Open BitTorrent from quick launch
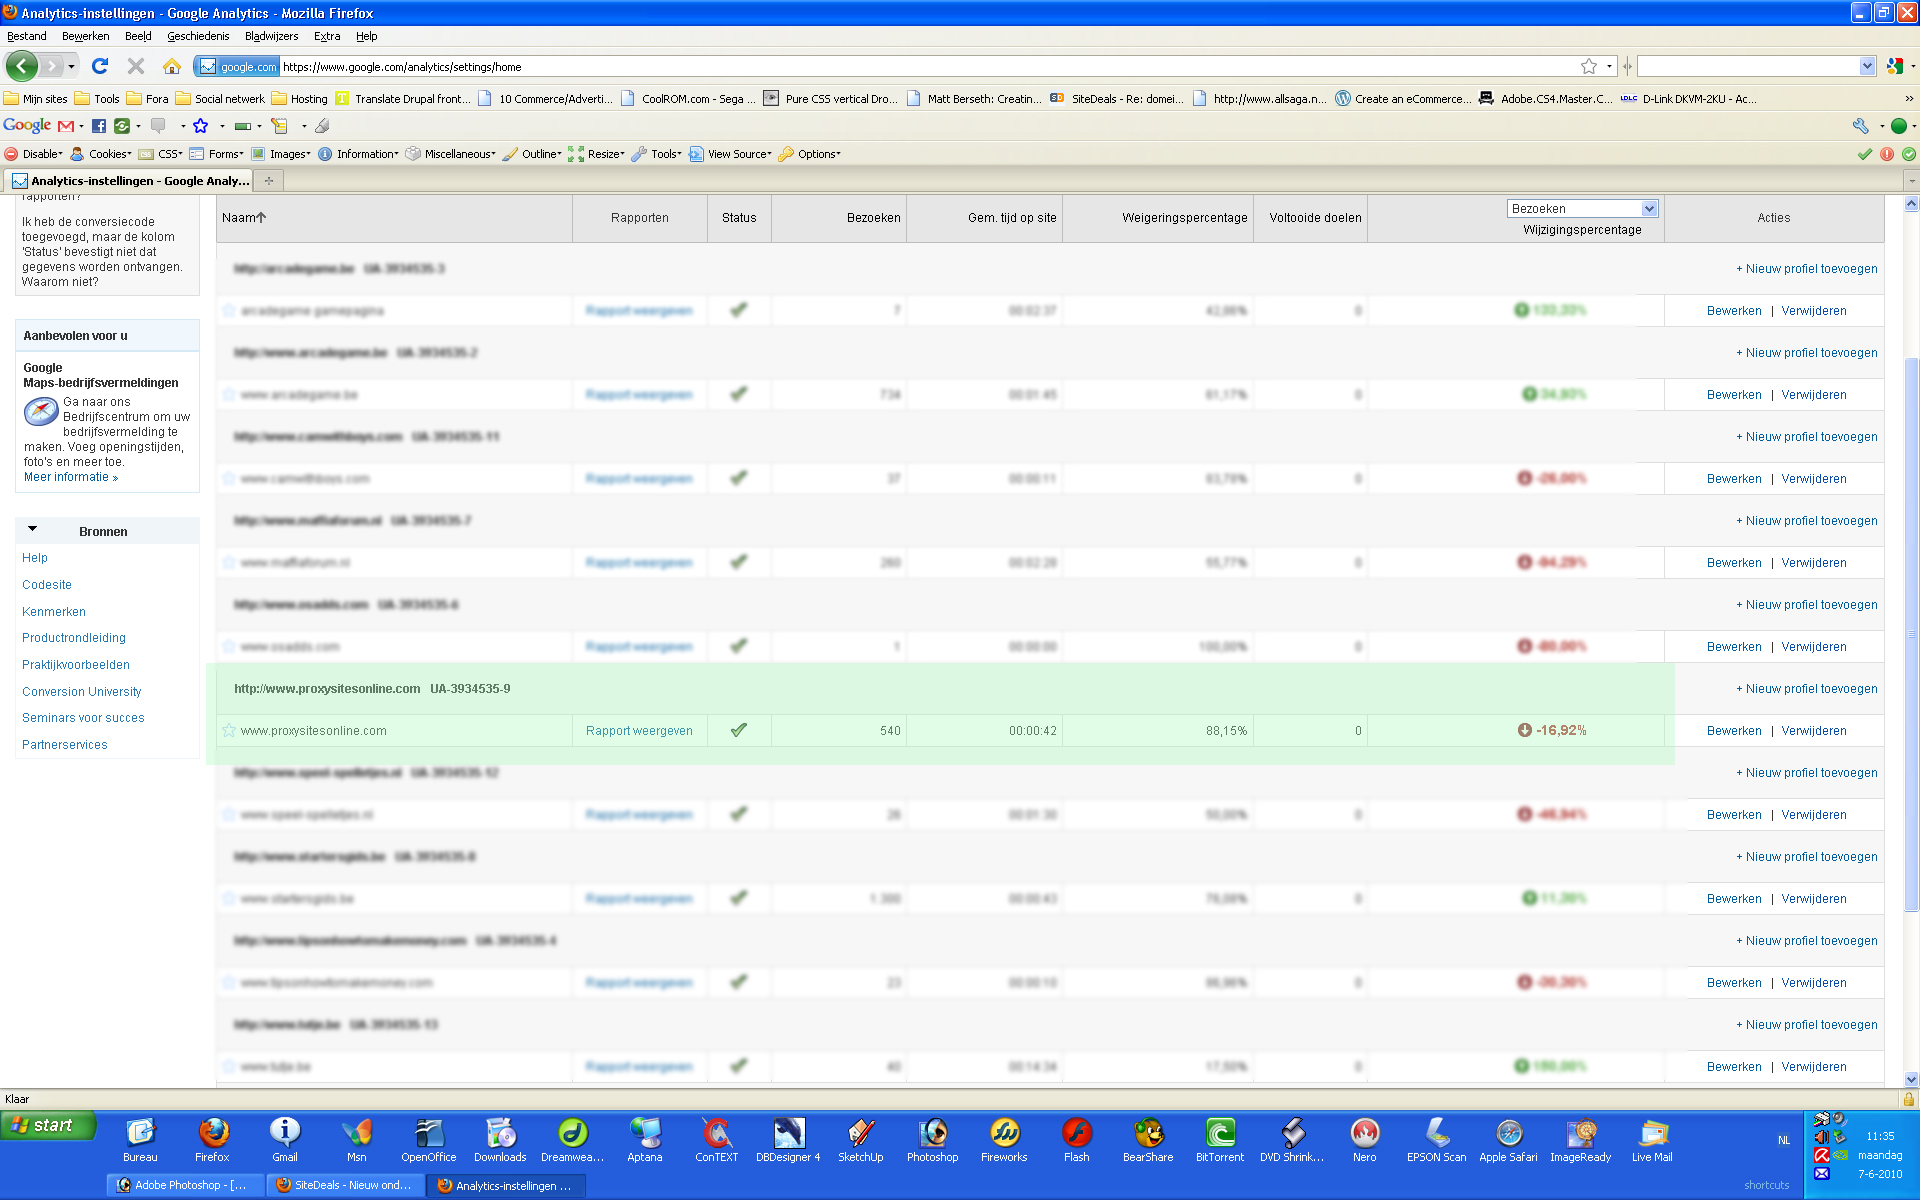1920x1200 pixels. 1220,1140
